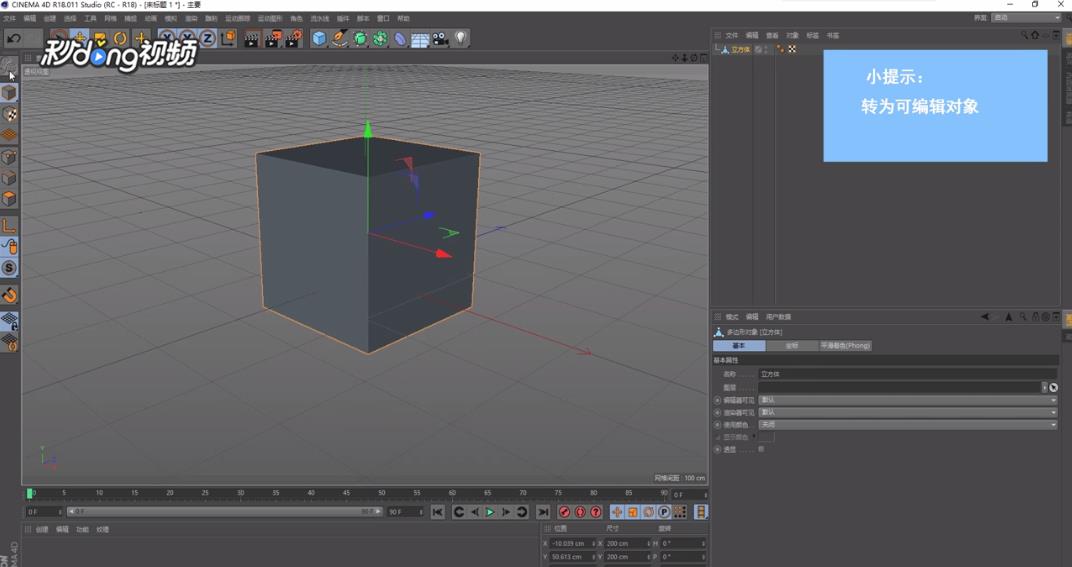The height and width of the screenshot is (567, 1072).
Task: Open the 创建 menu in Material Manager
Action: (42, 529)
